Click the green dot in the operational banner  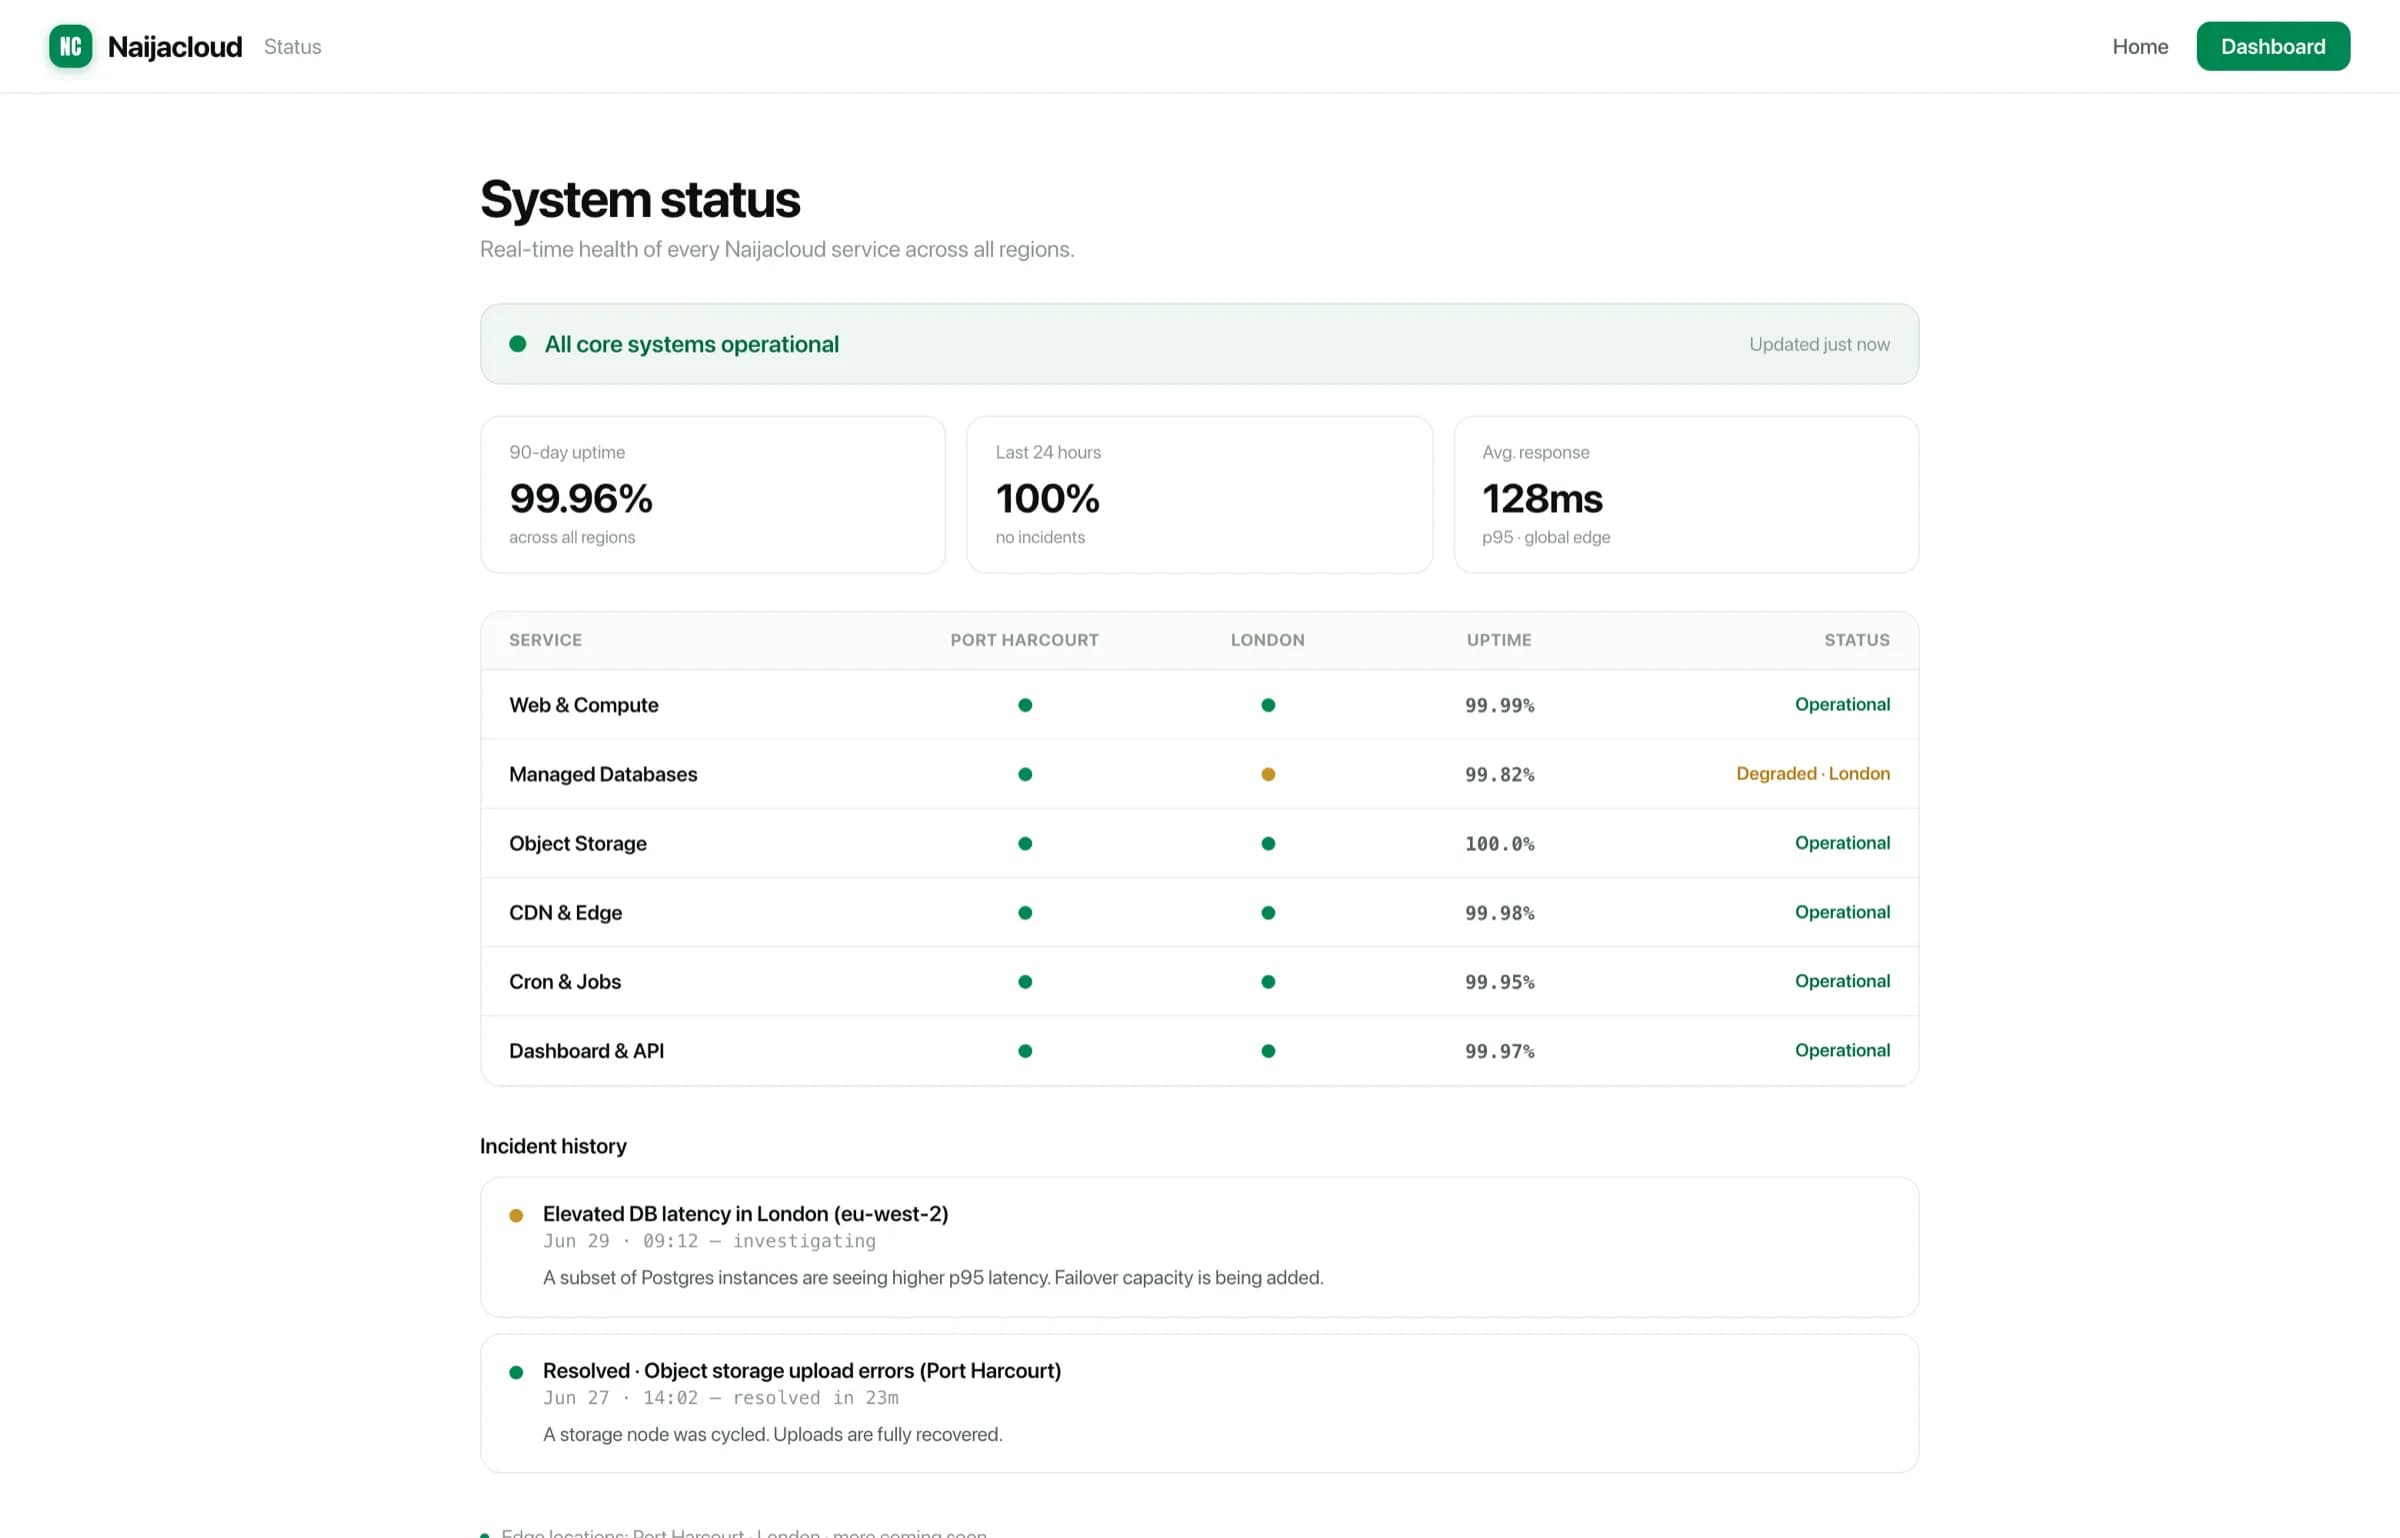pyautogui.click(x=518, y=344)
